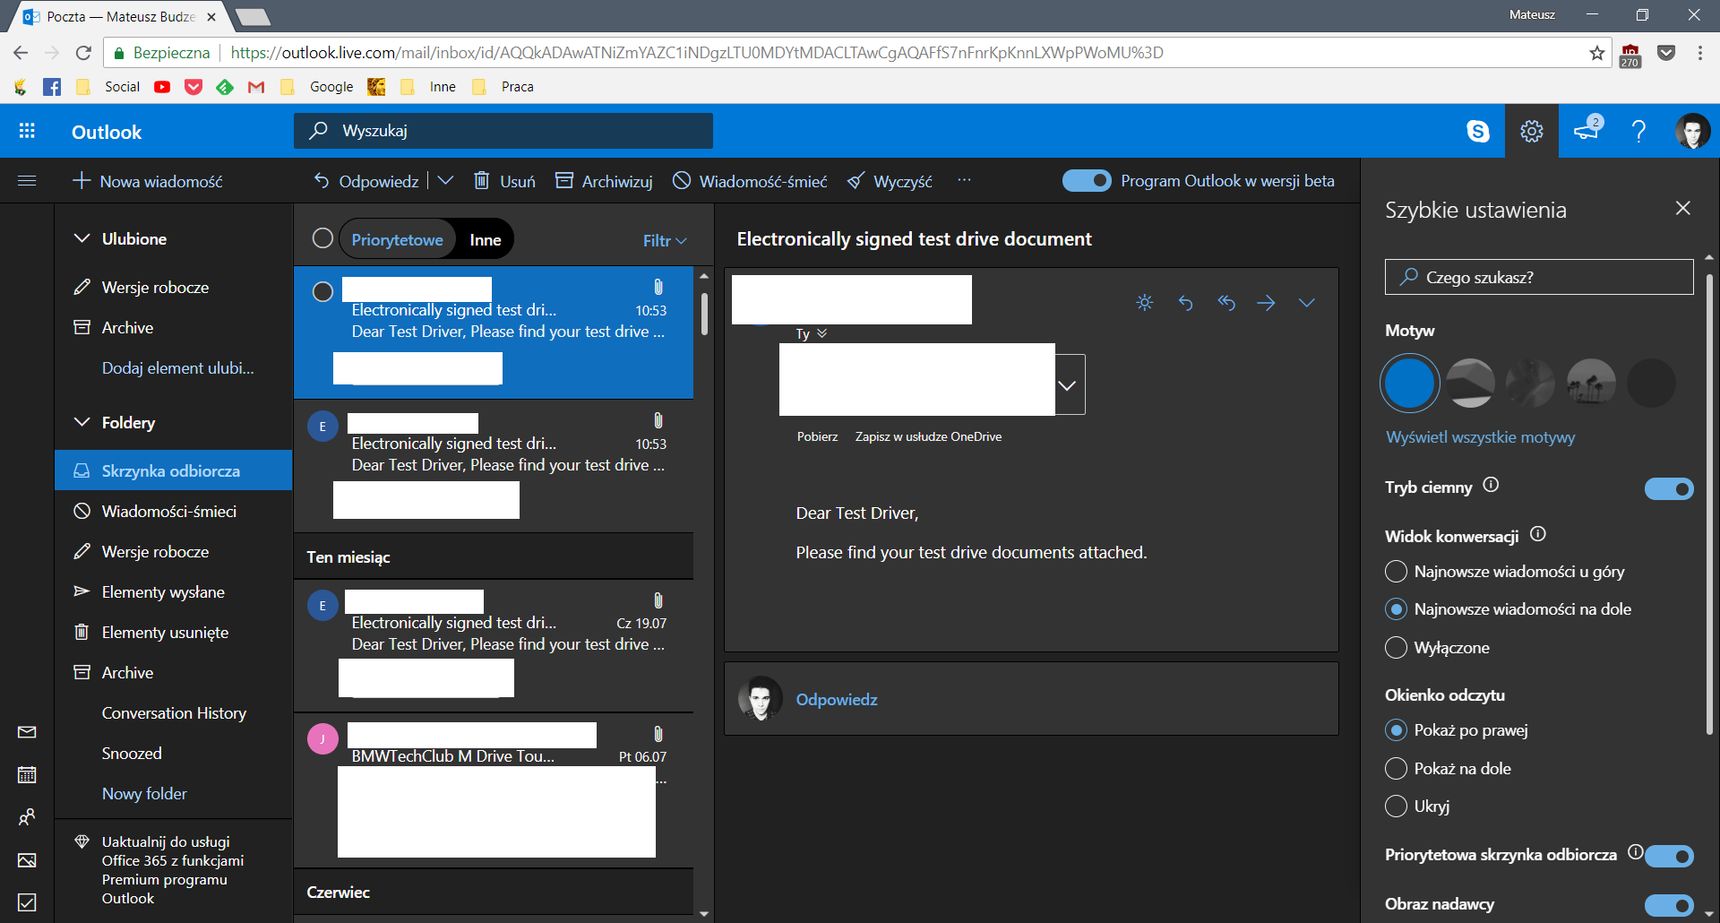1720x923 pixels.
Task: Choose Pokaż na dole reading pane option
Action: pos(1396,768)
